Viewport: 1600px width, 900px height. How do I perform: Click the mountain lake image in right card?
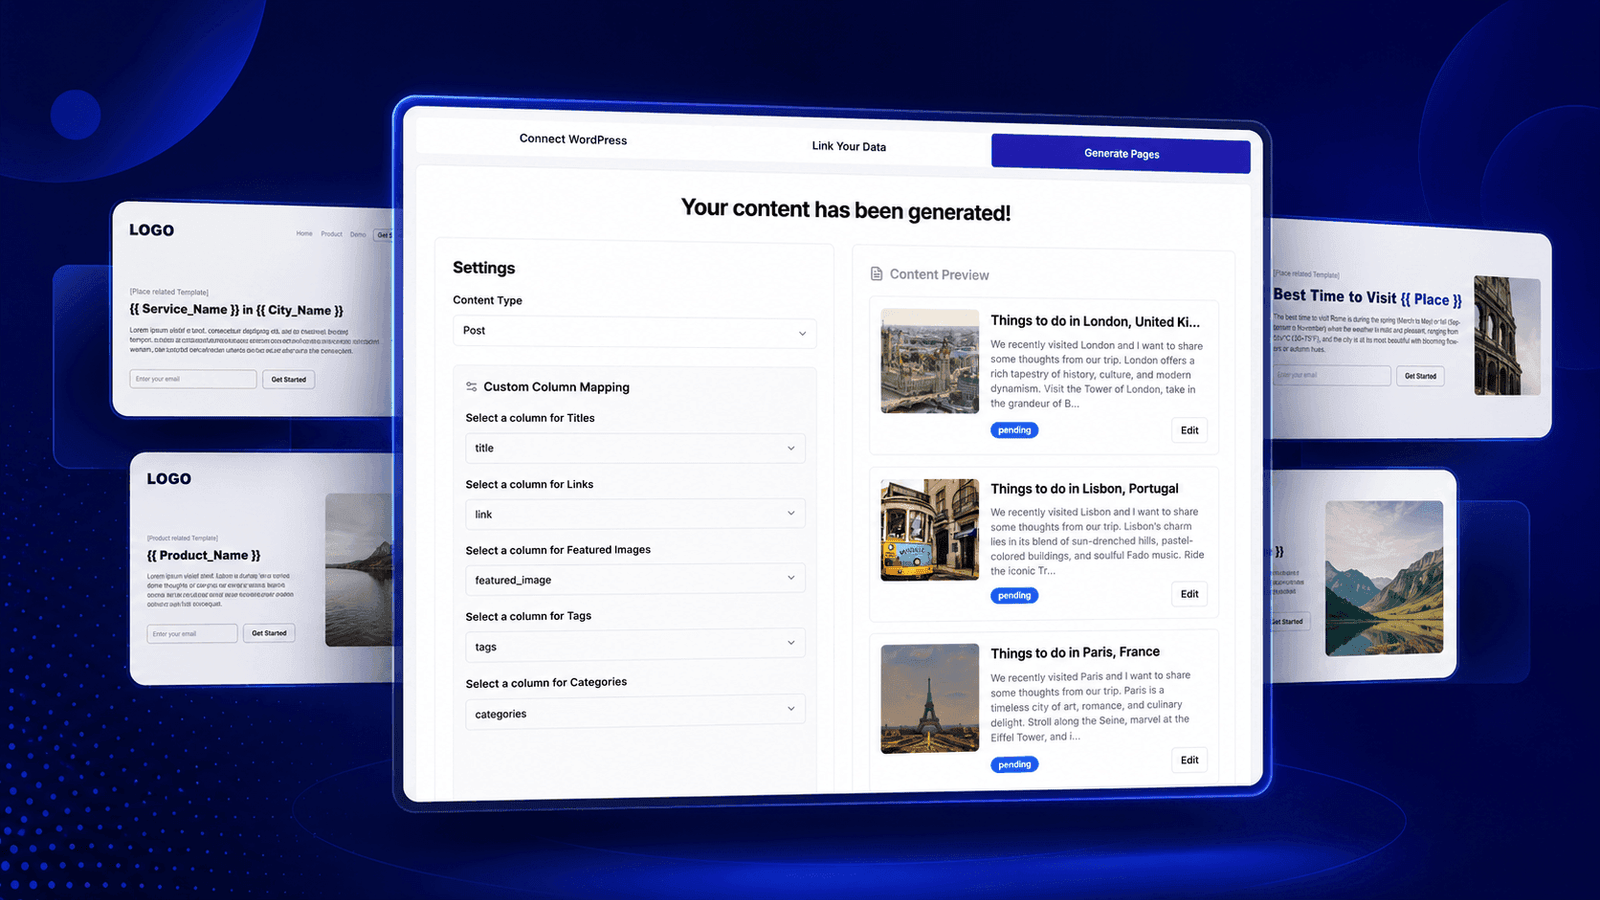click(x=1384, y=578)
